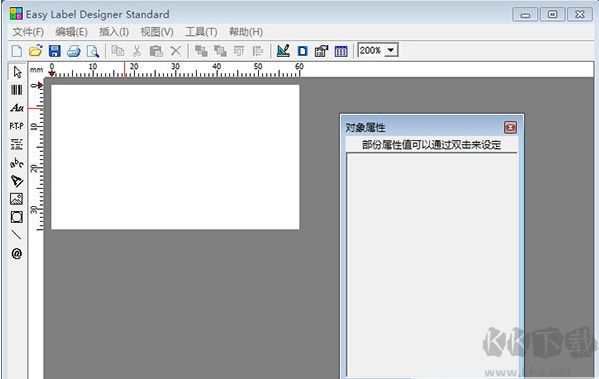
Task: Align objects to top icon
Action: click(239, 51)
